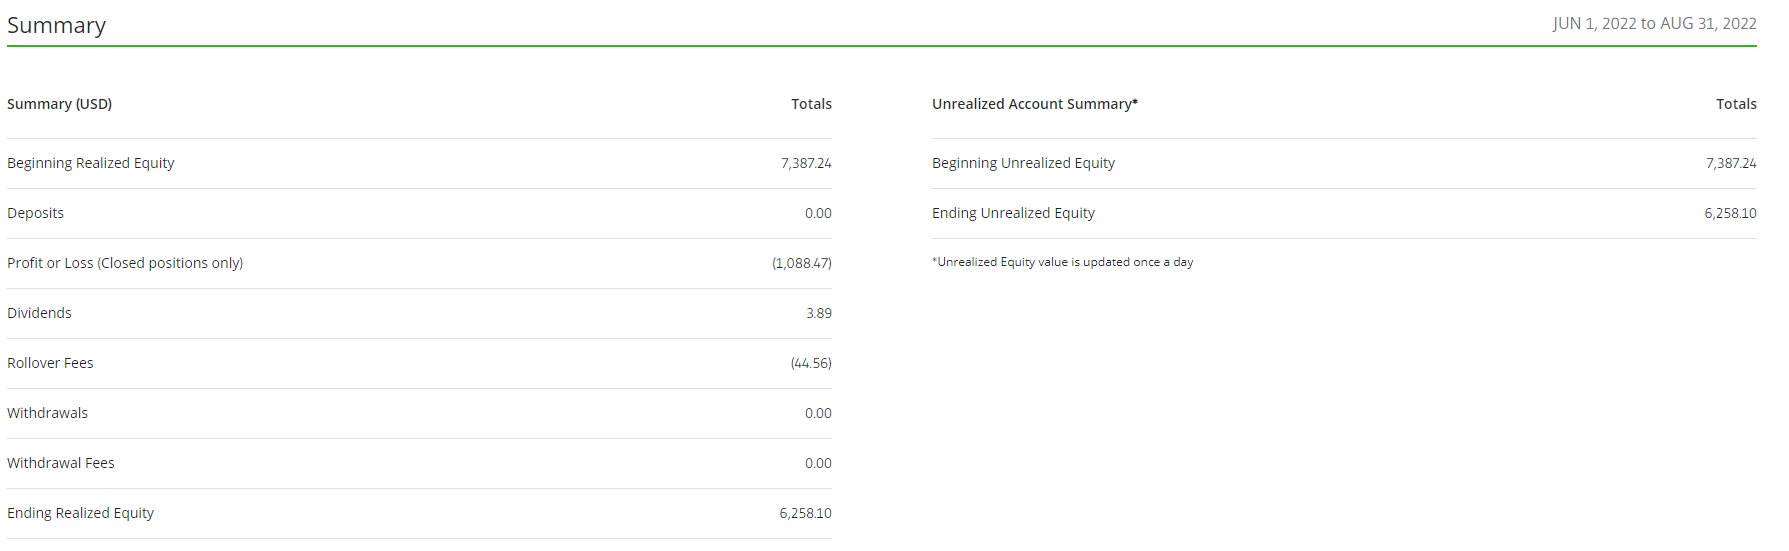Click the Ending Realized Equity label
Image resolution: width=1789 pixels, height=551 pixels.
pyautogui.click(x=80, y=513)
